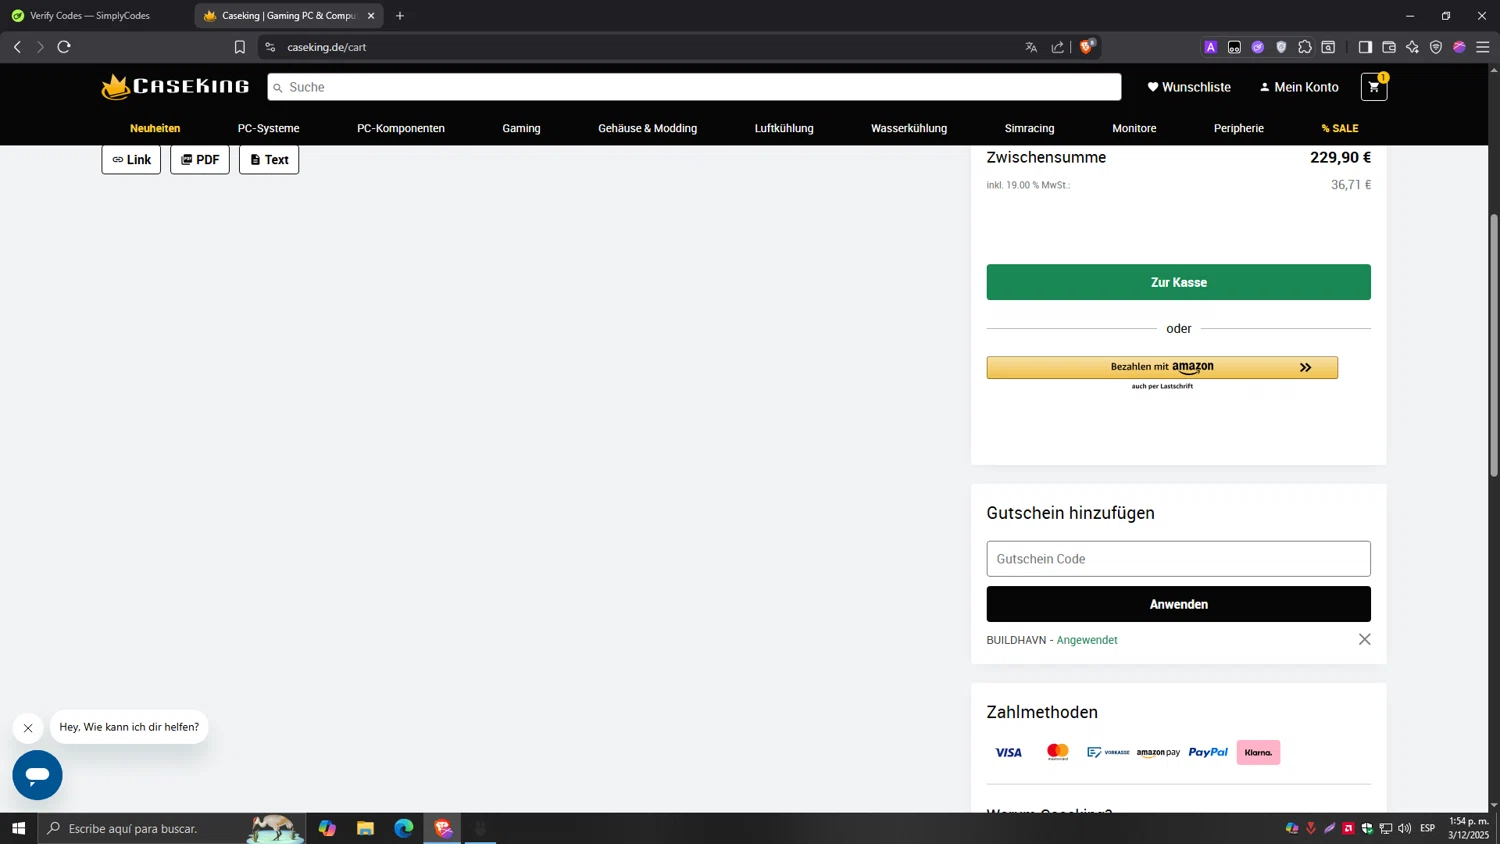Go back in browser history

click(x=17, y=47)
